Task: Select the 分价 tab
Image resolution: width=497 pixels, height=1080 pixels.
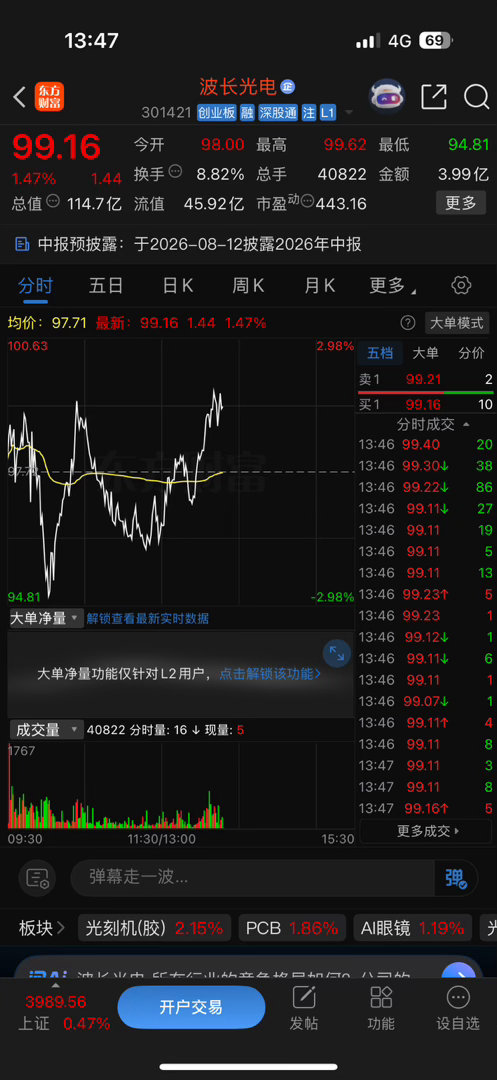Action: coord(472,353)
